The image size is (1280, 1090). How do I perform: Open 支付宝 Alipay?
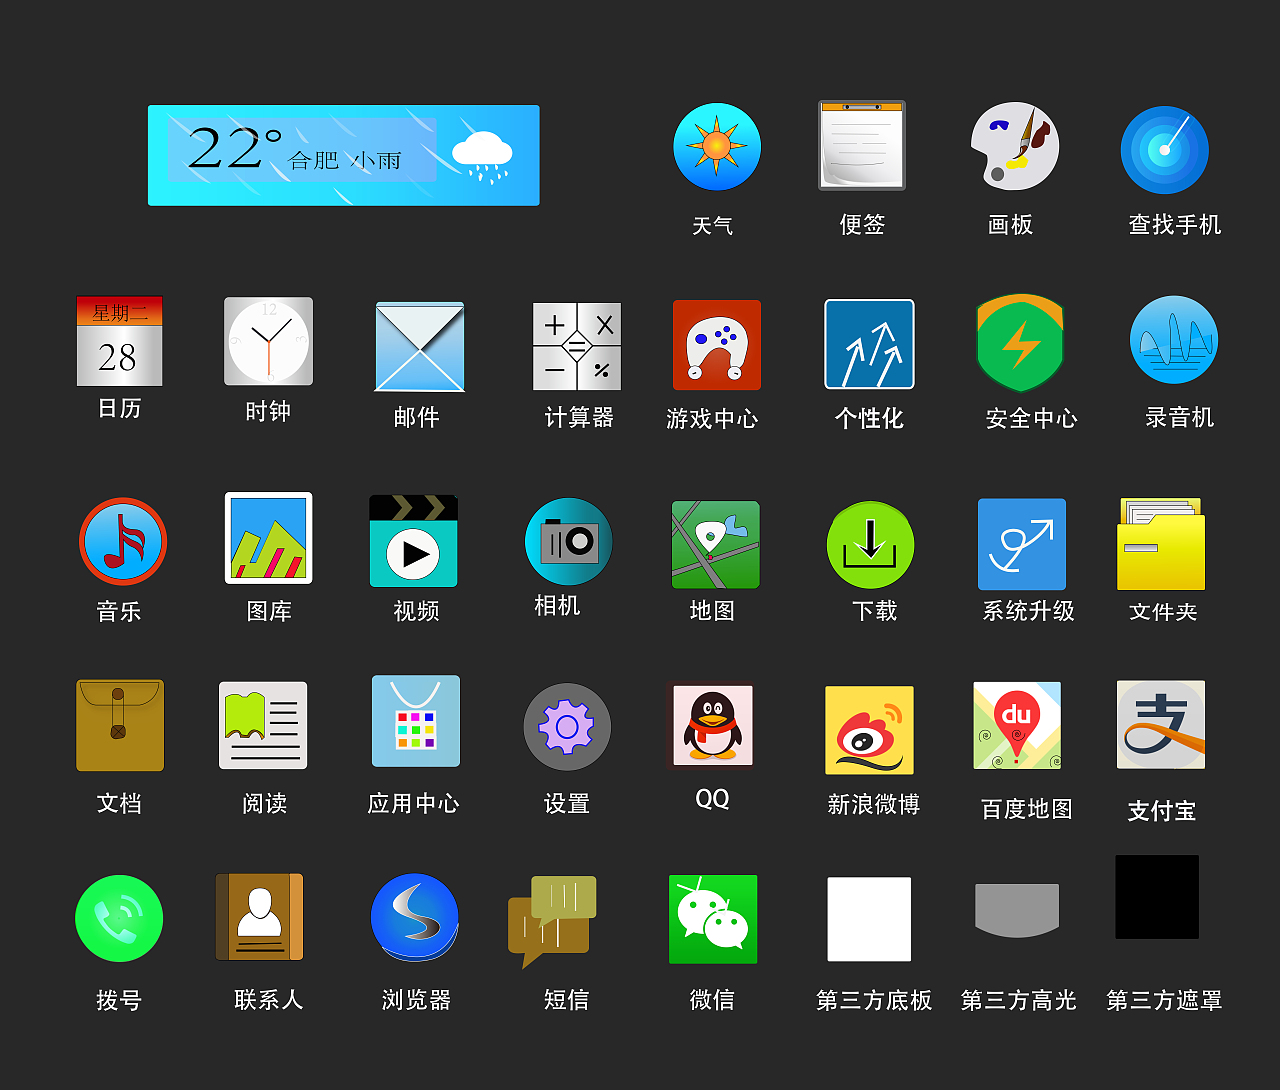point(1160,726)
